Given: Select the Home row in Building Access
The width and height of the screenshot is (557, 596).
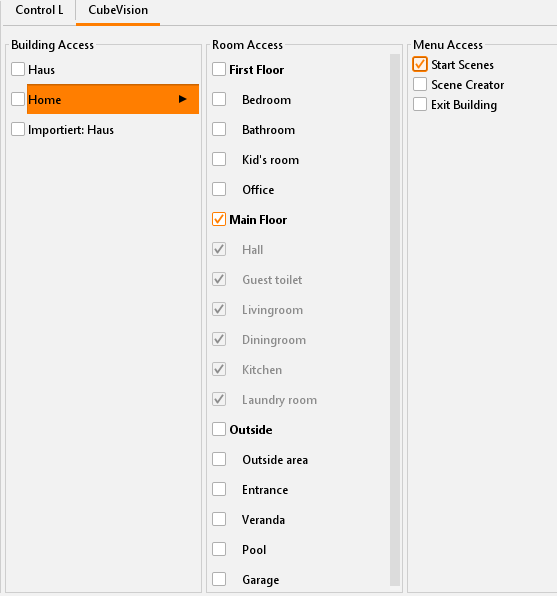Looking at the screenshot, I should click(113, 99).
